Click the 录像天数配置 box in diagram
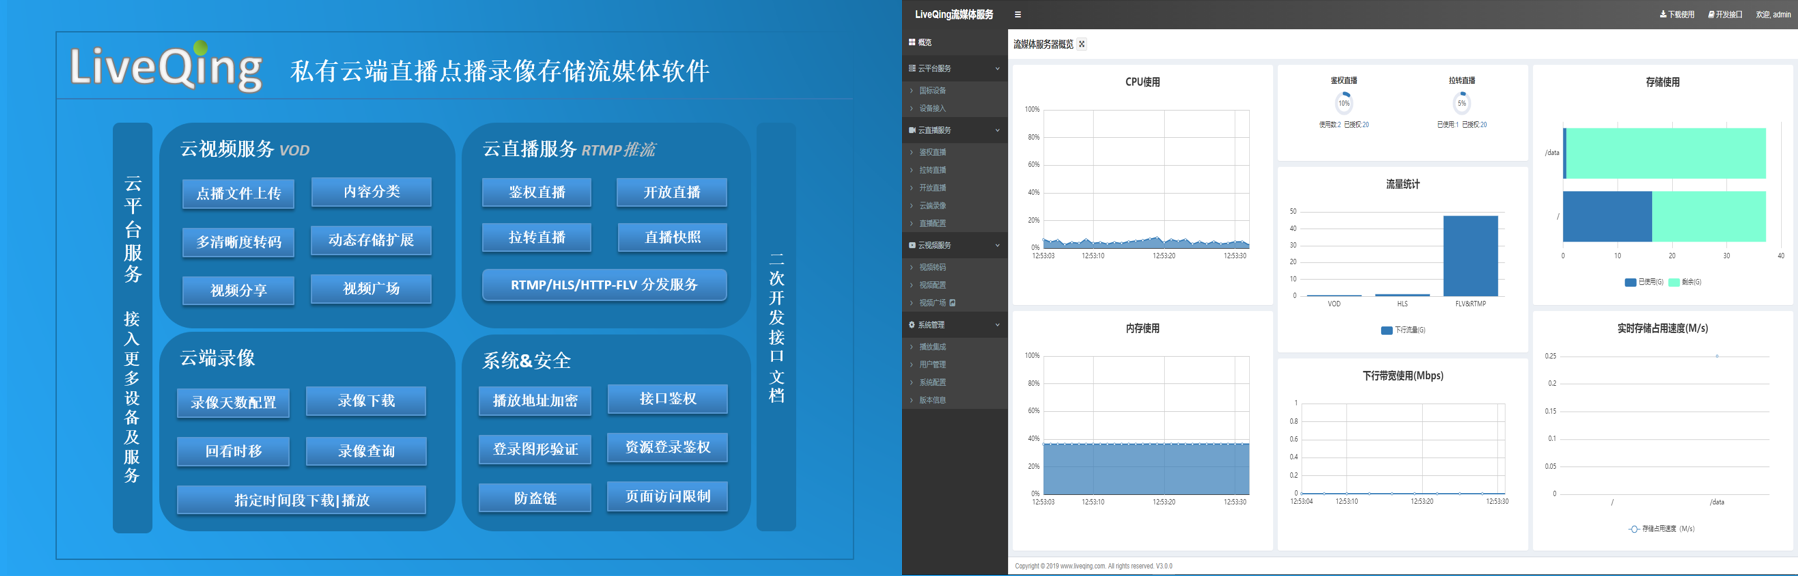Image resolution: width=1798 pixels, height=576 pixels. click(233, 402)
